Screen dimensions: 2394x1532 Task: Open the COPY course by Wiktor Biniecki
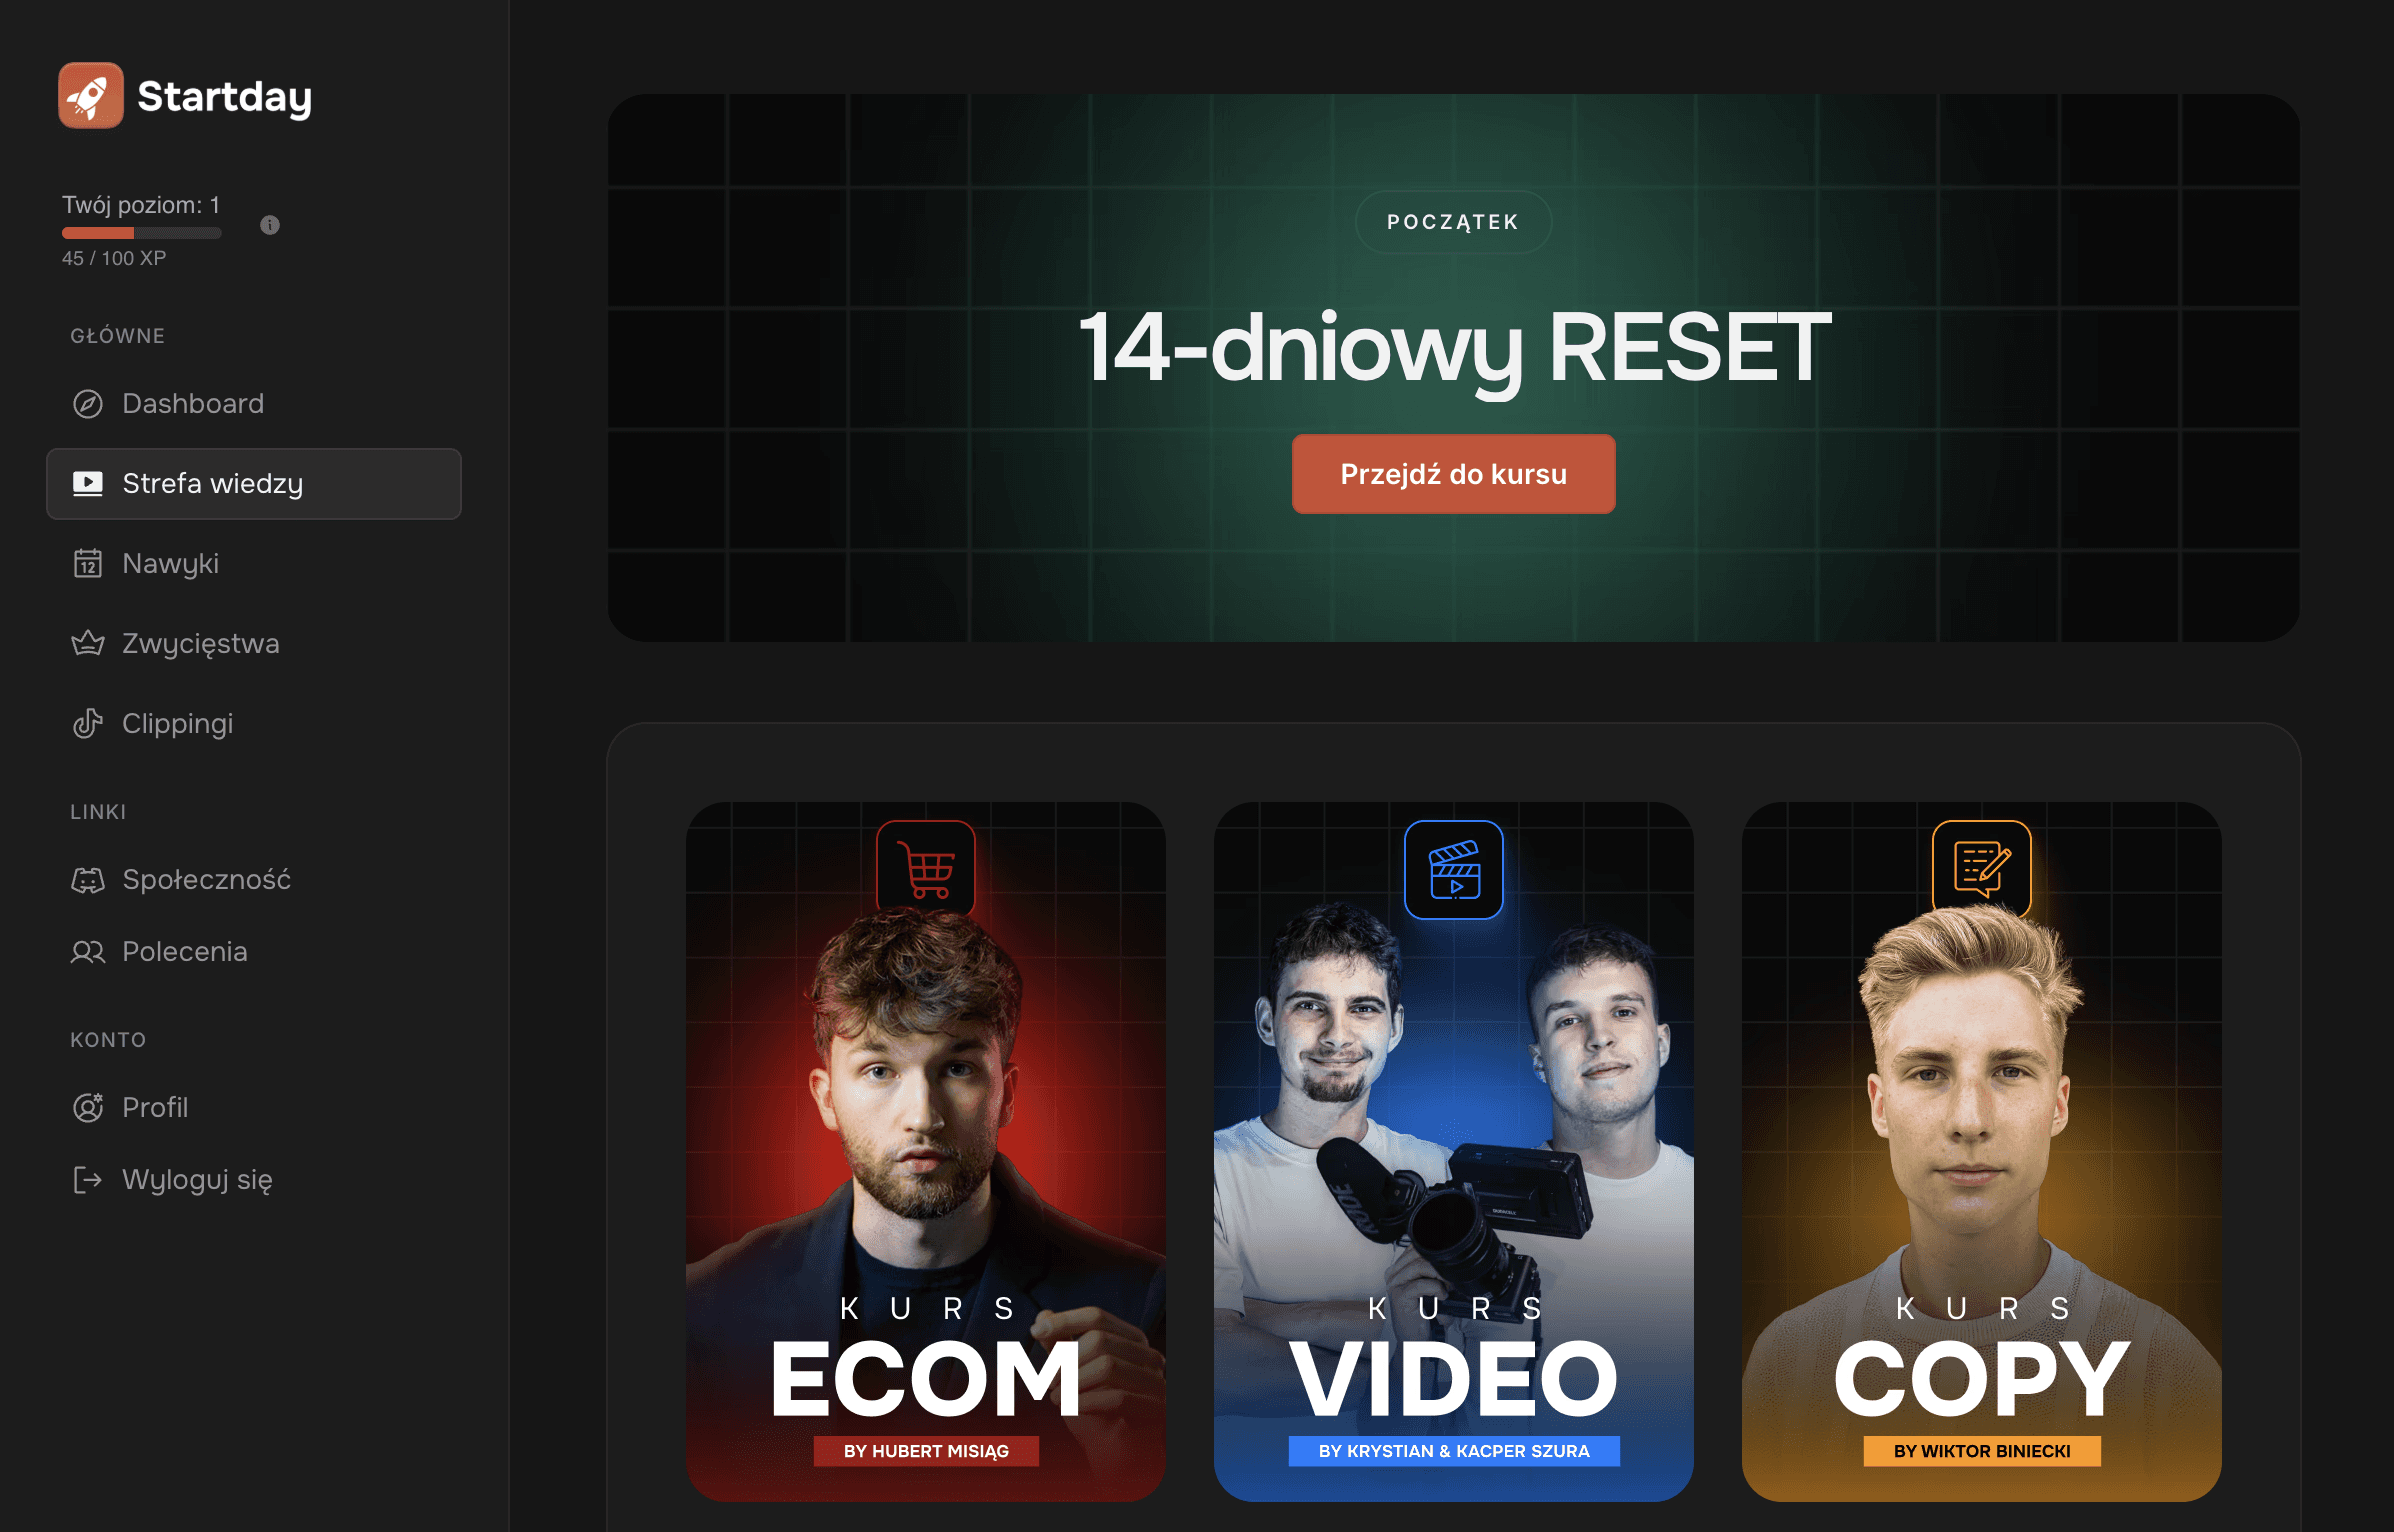click(x=1982, y=1151)
